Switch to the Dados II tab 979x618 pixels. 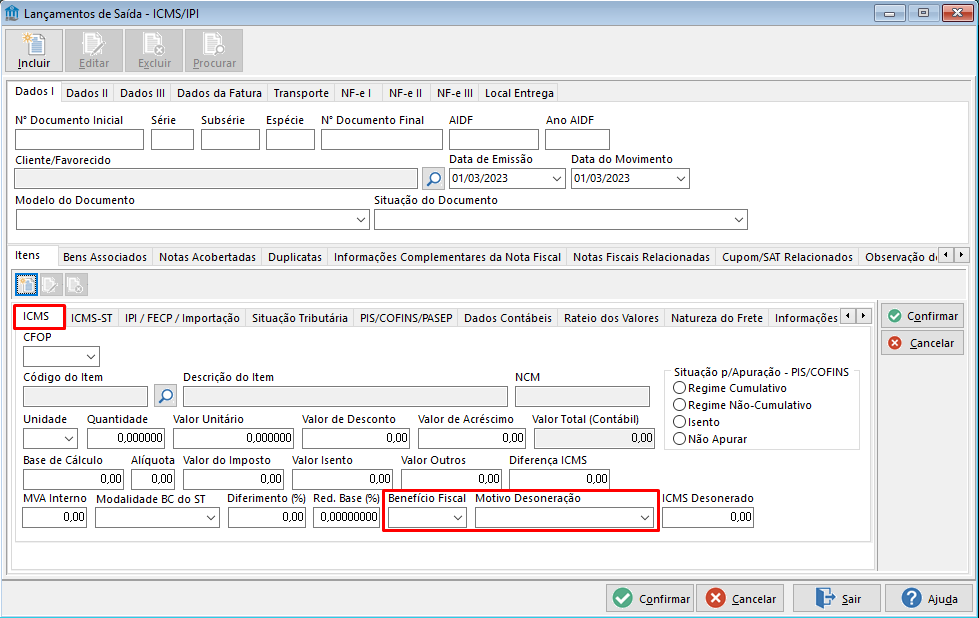point(87,93)
